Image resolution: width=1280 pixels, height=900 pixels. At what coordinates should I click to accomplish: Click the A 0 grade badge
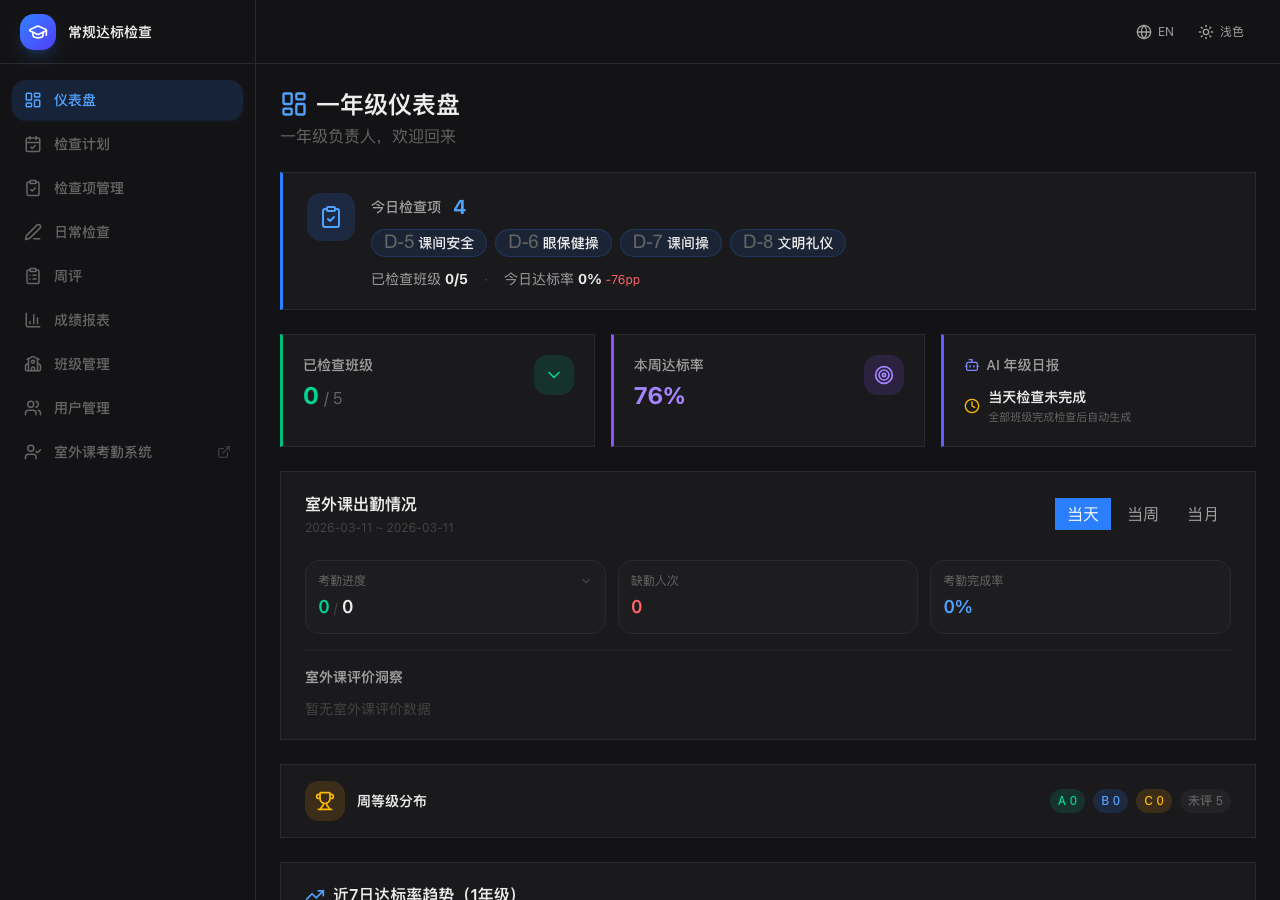tap(1067, 801)
